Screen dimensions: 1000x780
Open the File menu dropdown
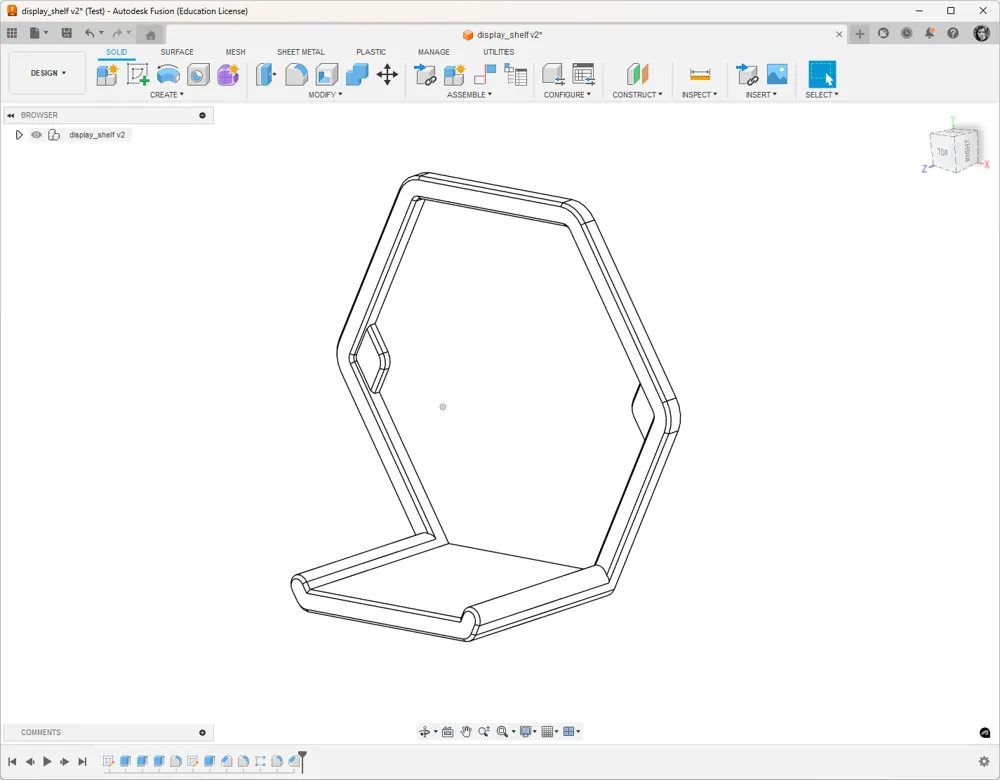point(38,33)
